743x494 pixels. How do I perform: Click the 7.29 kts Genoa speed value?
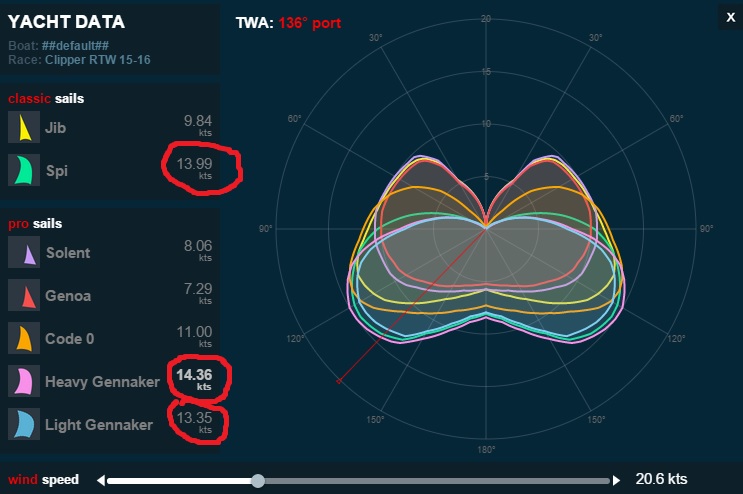[198, 293]
